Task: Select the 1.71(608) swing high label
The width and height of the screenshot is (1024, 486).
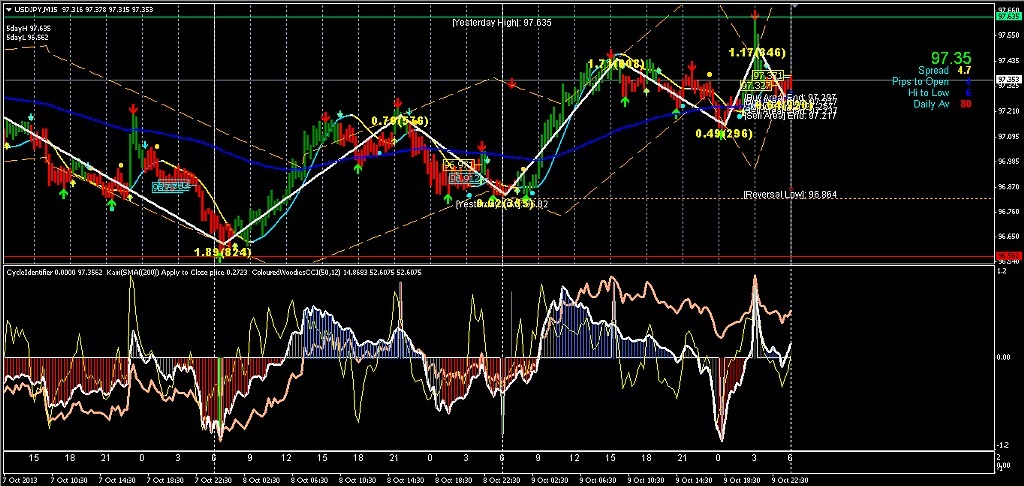Action: [616, 64]
